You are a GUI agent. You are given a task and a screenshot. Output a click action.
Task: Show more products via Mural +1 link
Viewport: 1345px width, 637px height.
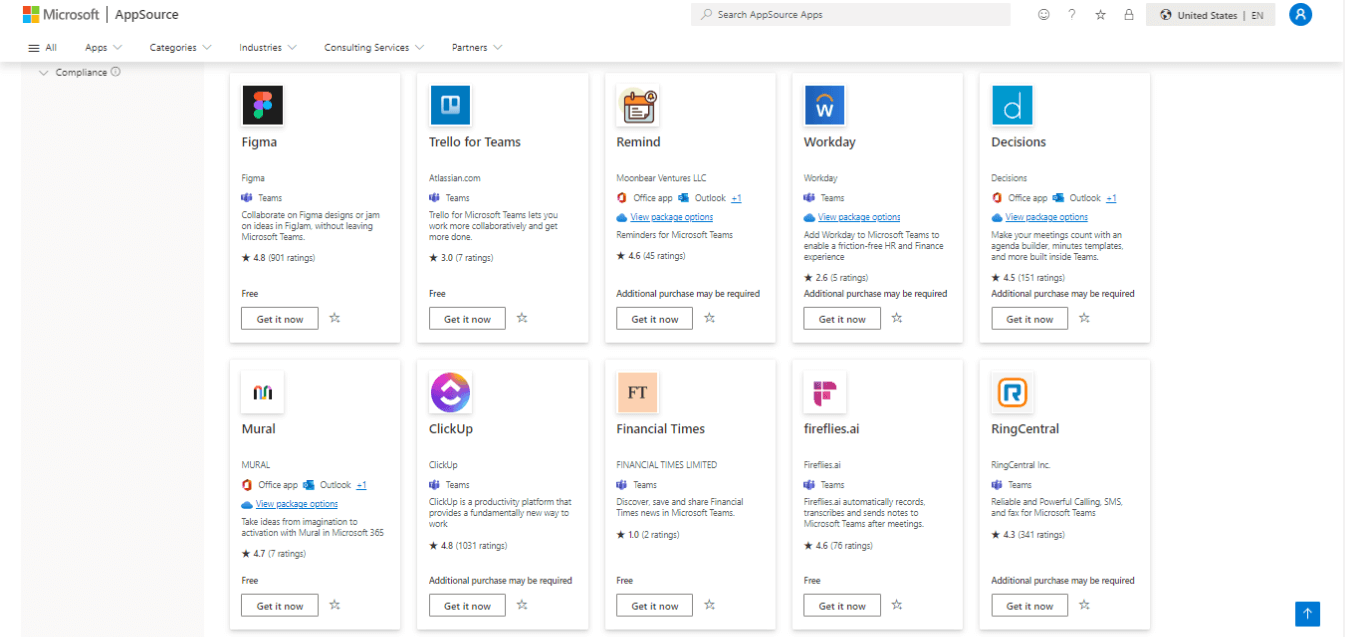(x=361, y=485)
